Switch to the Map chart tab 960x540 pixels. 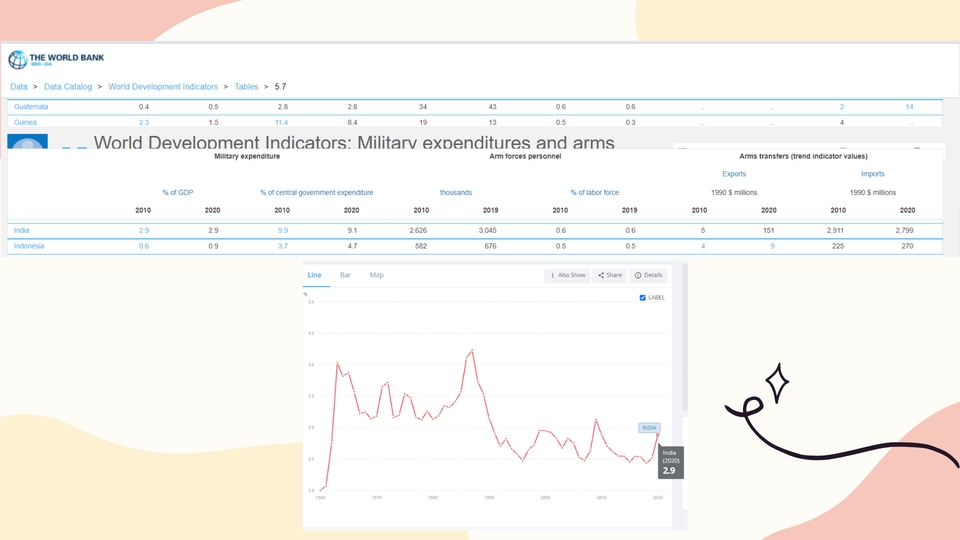point(377,276)
